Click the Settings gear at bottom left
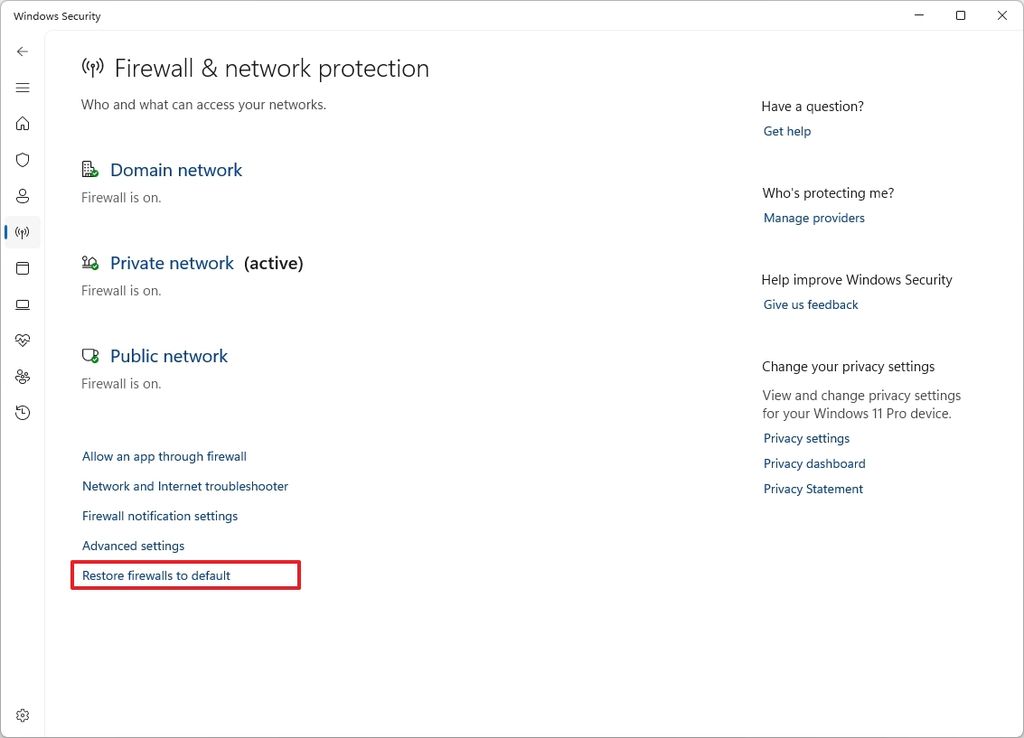Image resolution: width=1024 pixels, height=738 pixels. (22, 715)
